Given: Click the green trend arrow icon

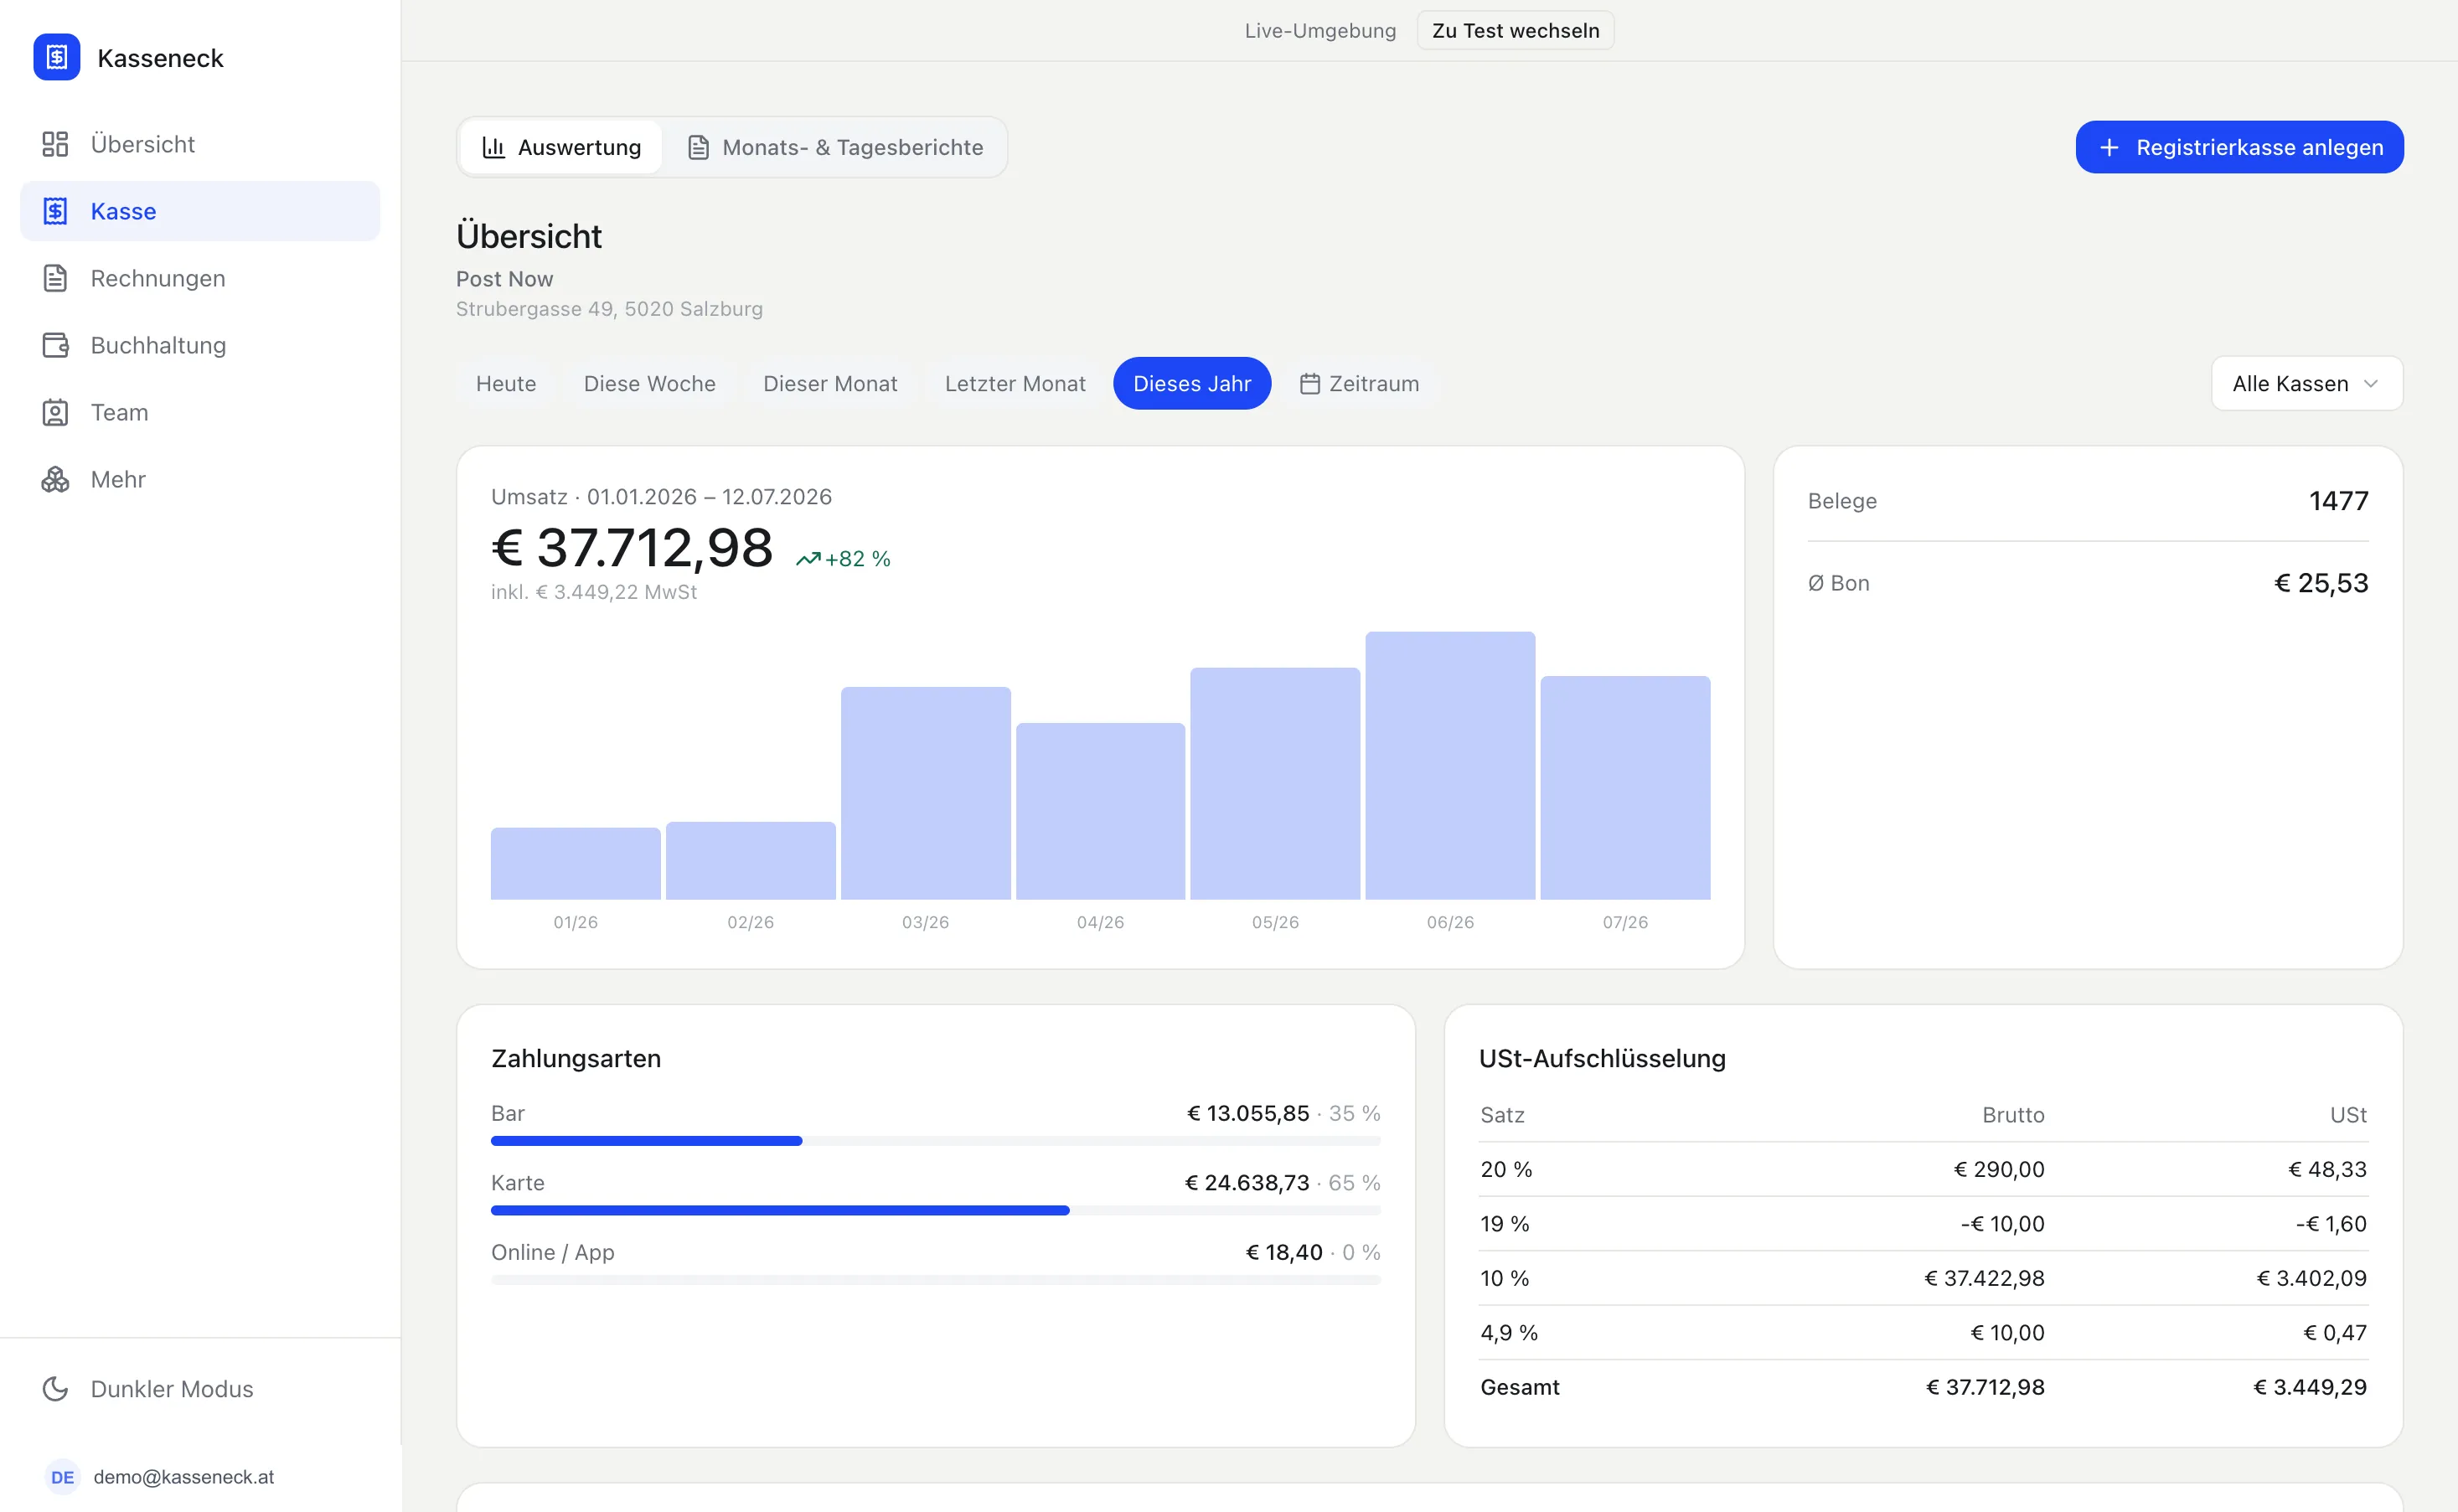Looking at the screenshot, I should pyautogui.click(x=808, y=559).
